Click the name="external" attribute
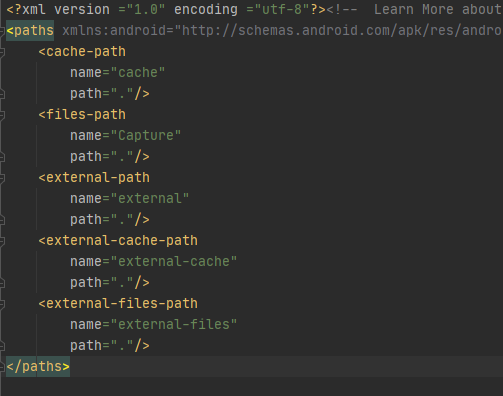The width and height of the screenshot is (503, 396). [x=130, y=199]
